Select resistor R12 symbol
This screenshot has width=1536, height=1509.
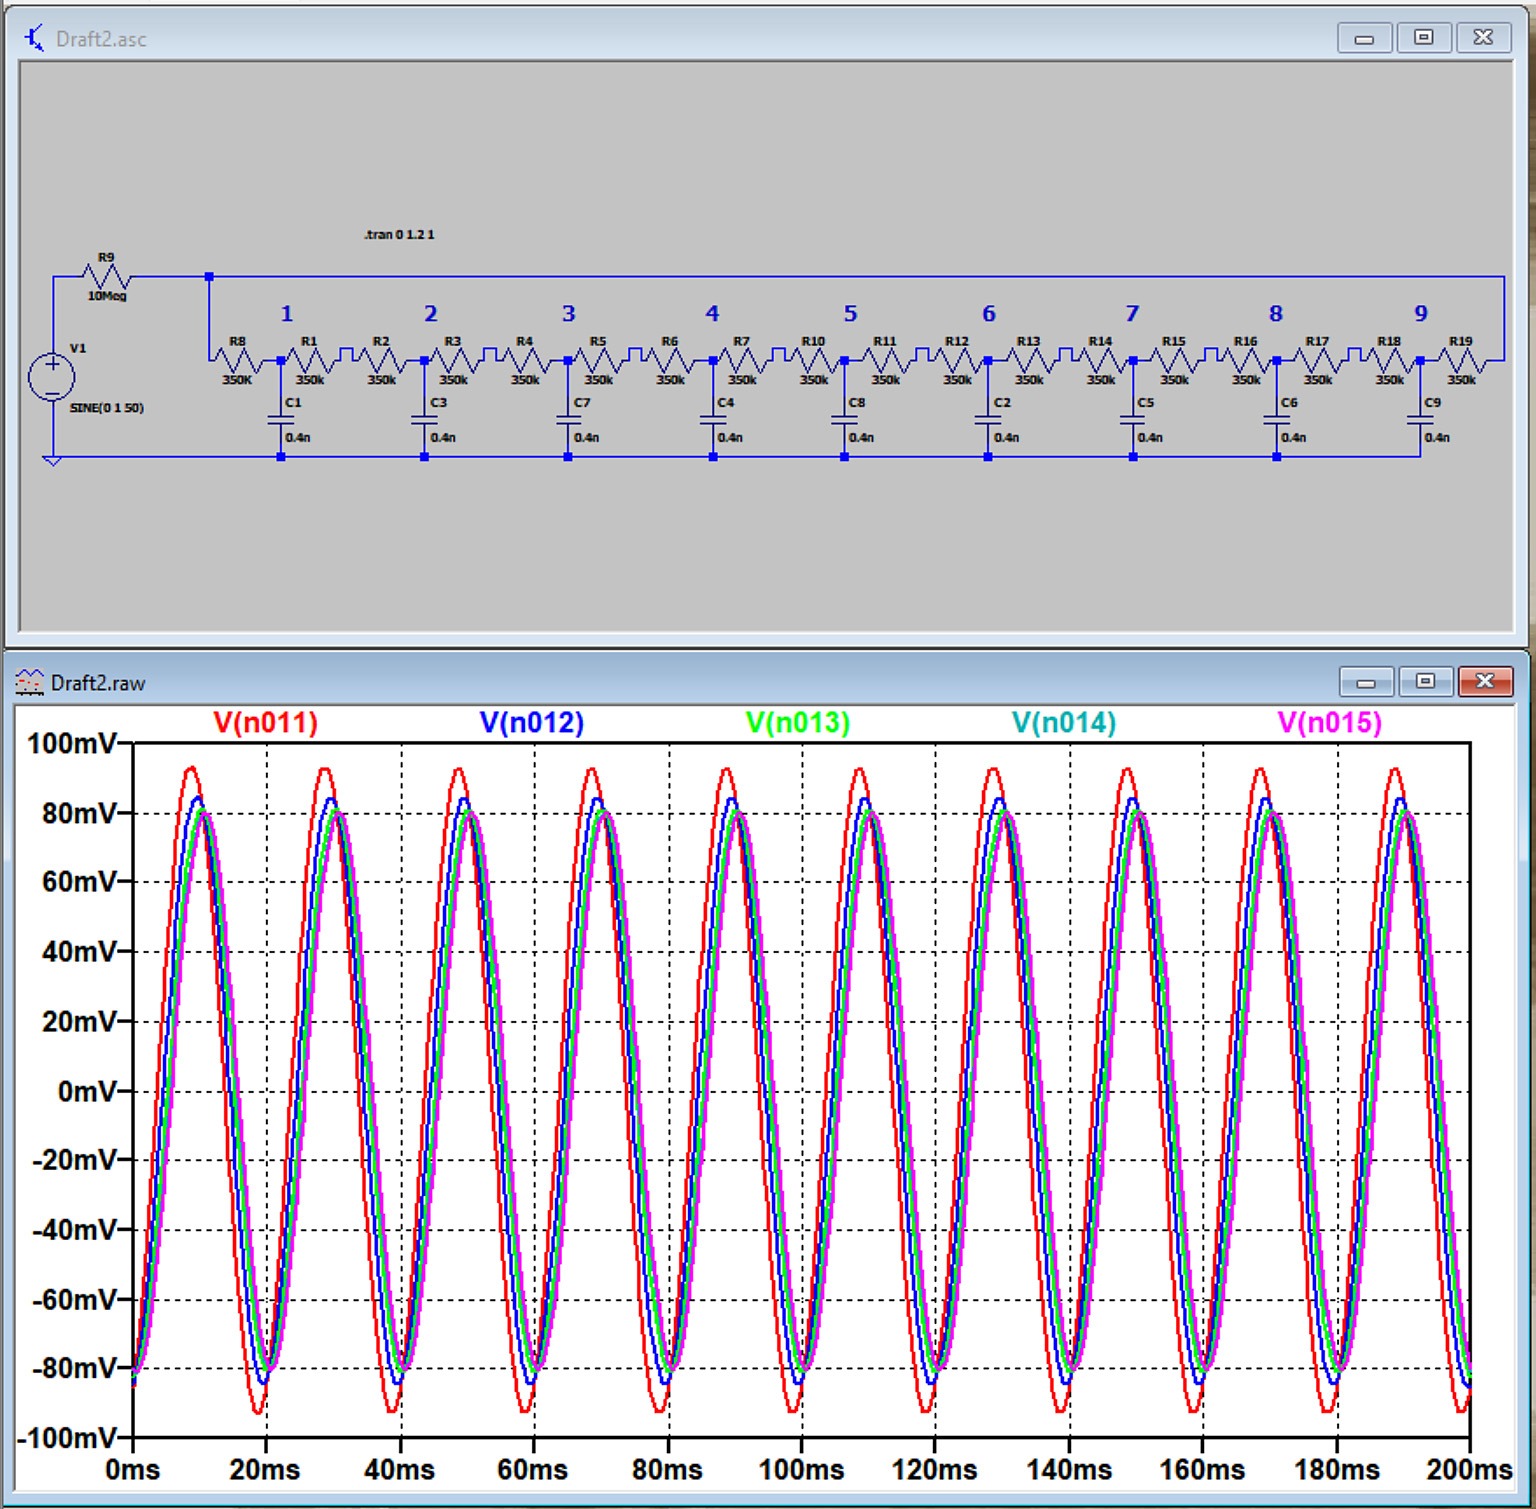(x=957, y=360)
